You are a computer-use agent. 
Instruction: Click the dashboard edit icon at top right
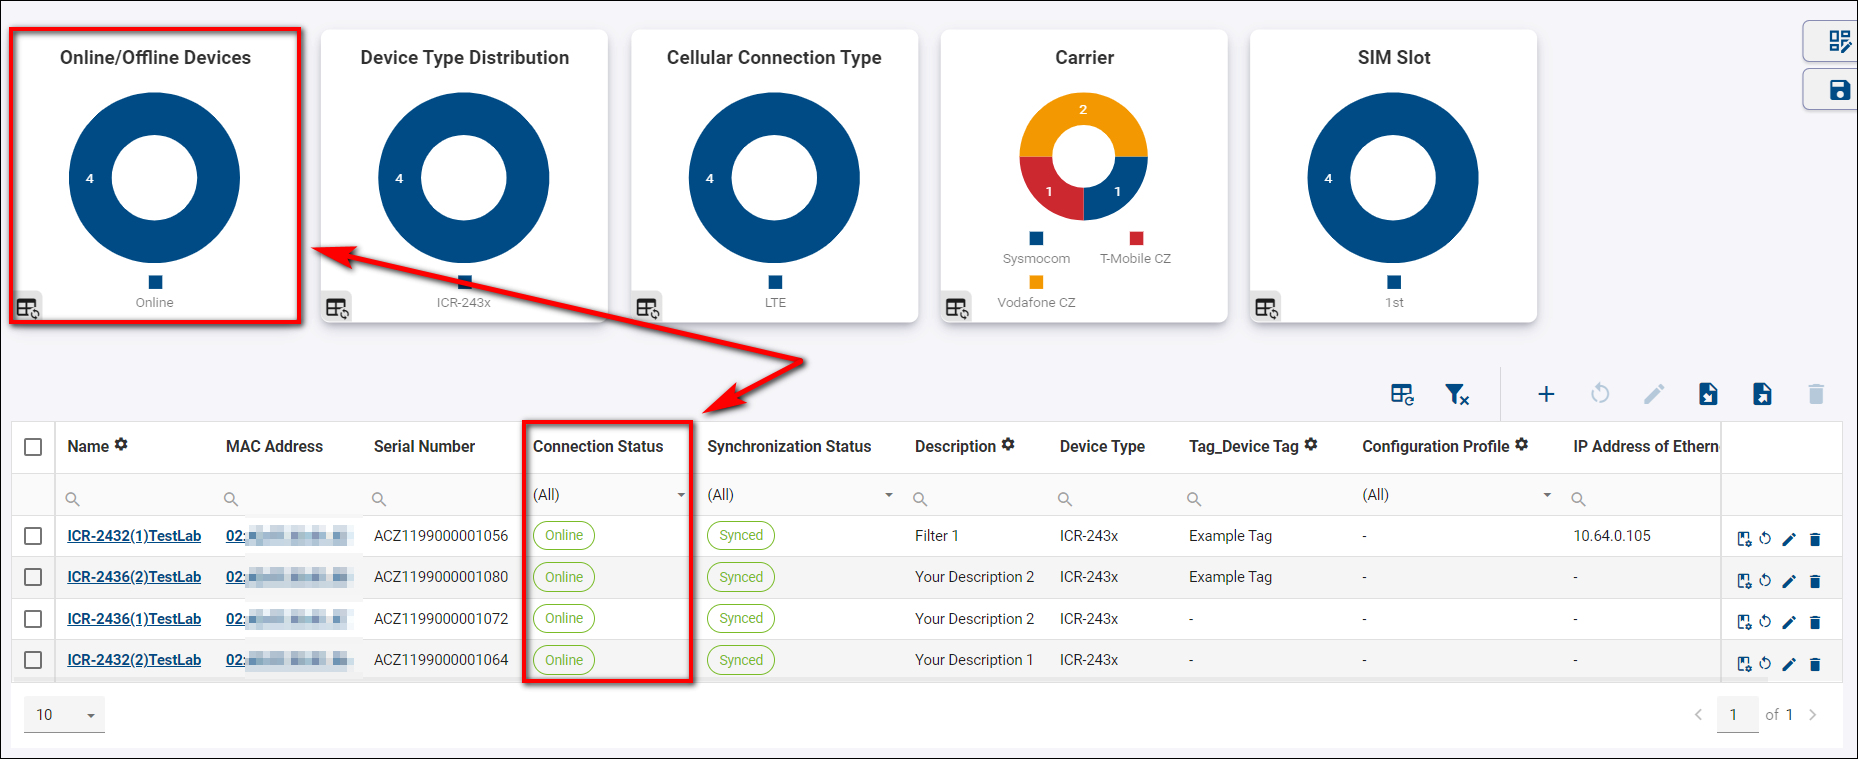tap(1838, 41)
